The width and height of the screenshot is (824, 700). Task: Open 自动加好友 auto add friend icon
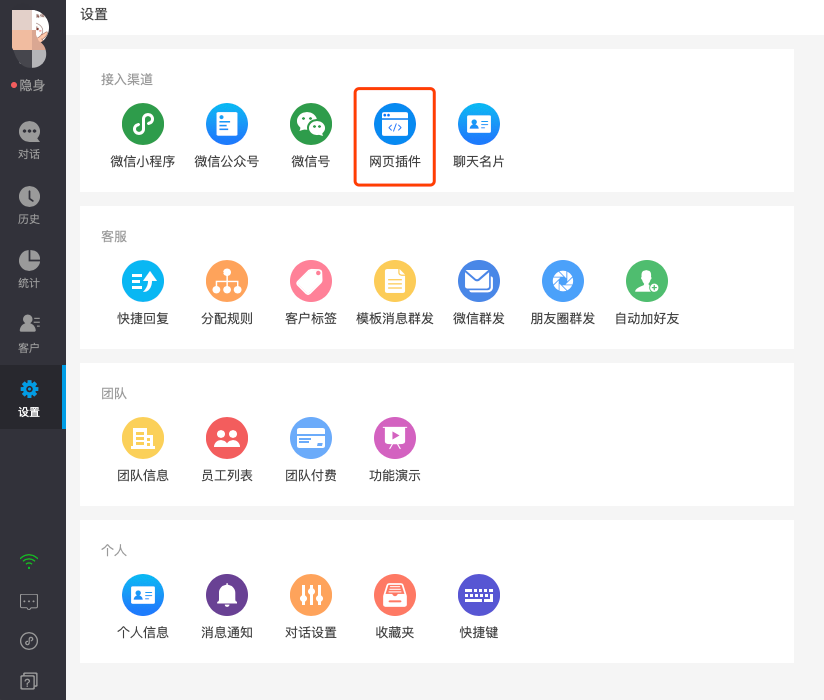647,281
